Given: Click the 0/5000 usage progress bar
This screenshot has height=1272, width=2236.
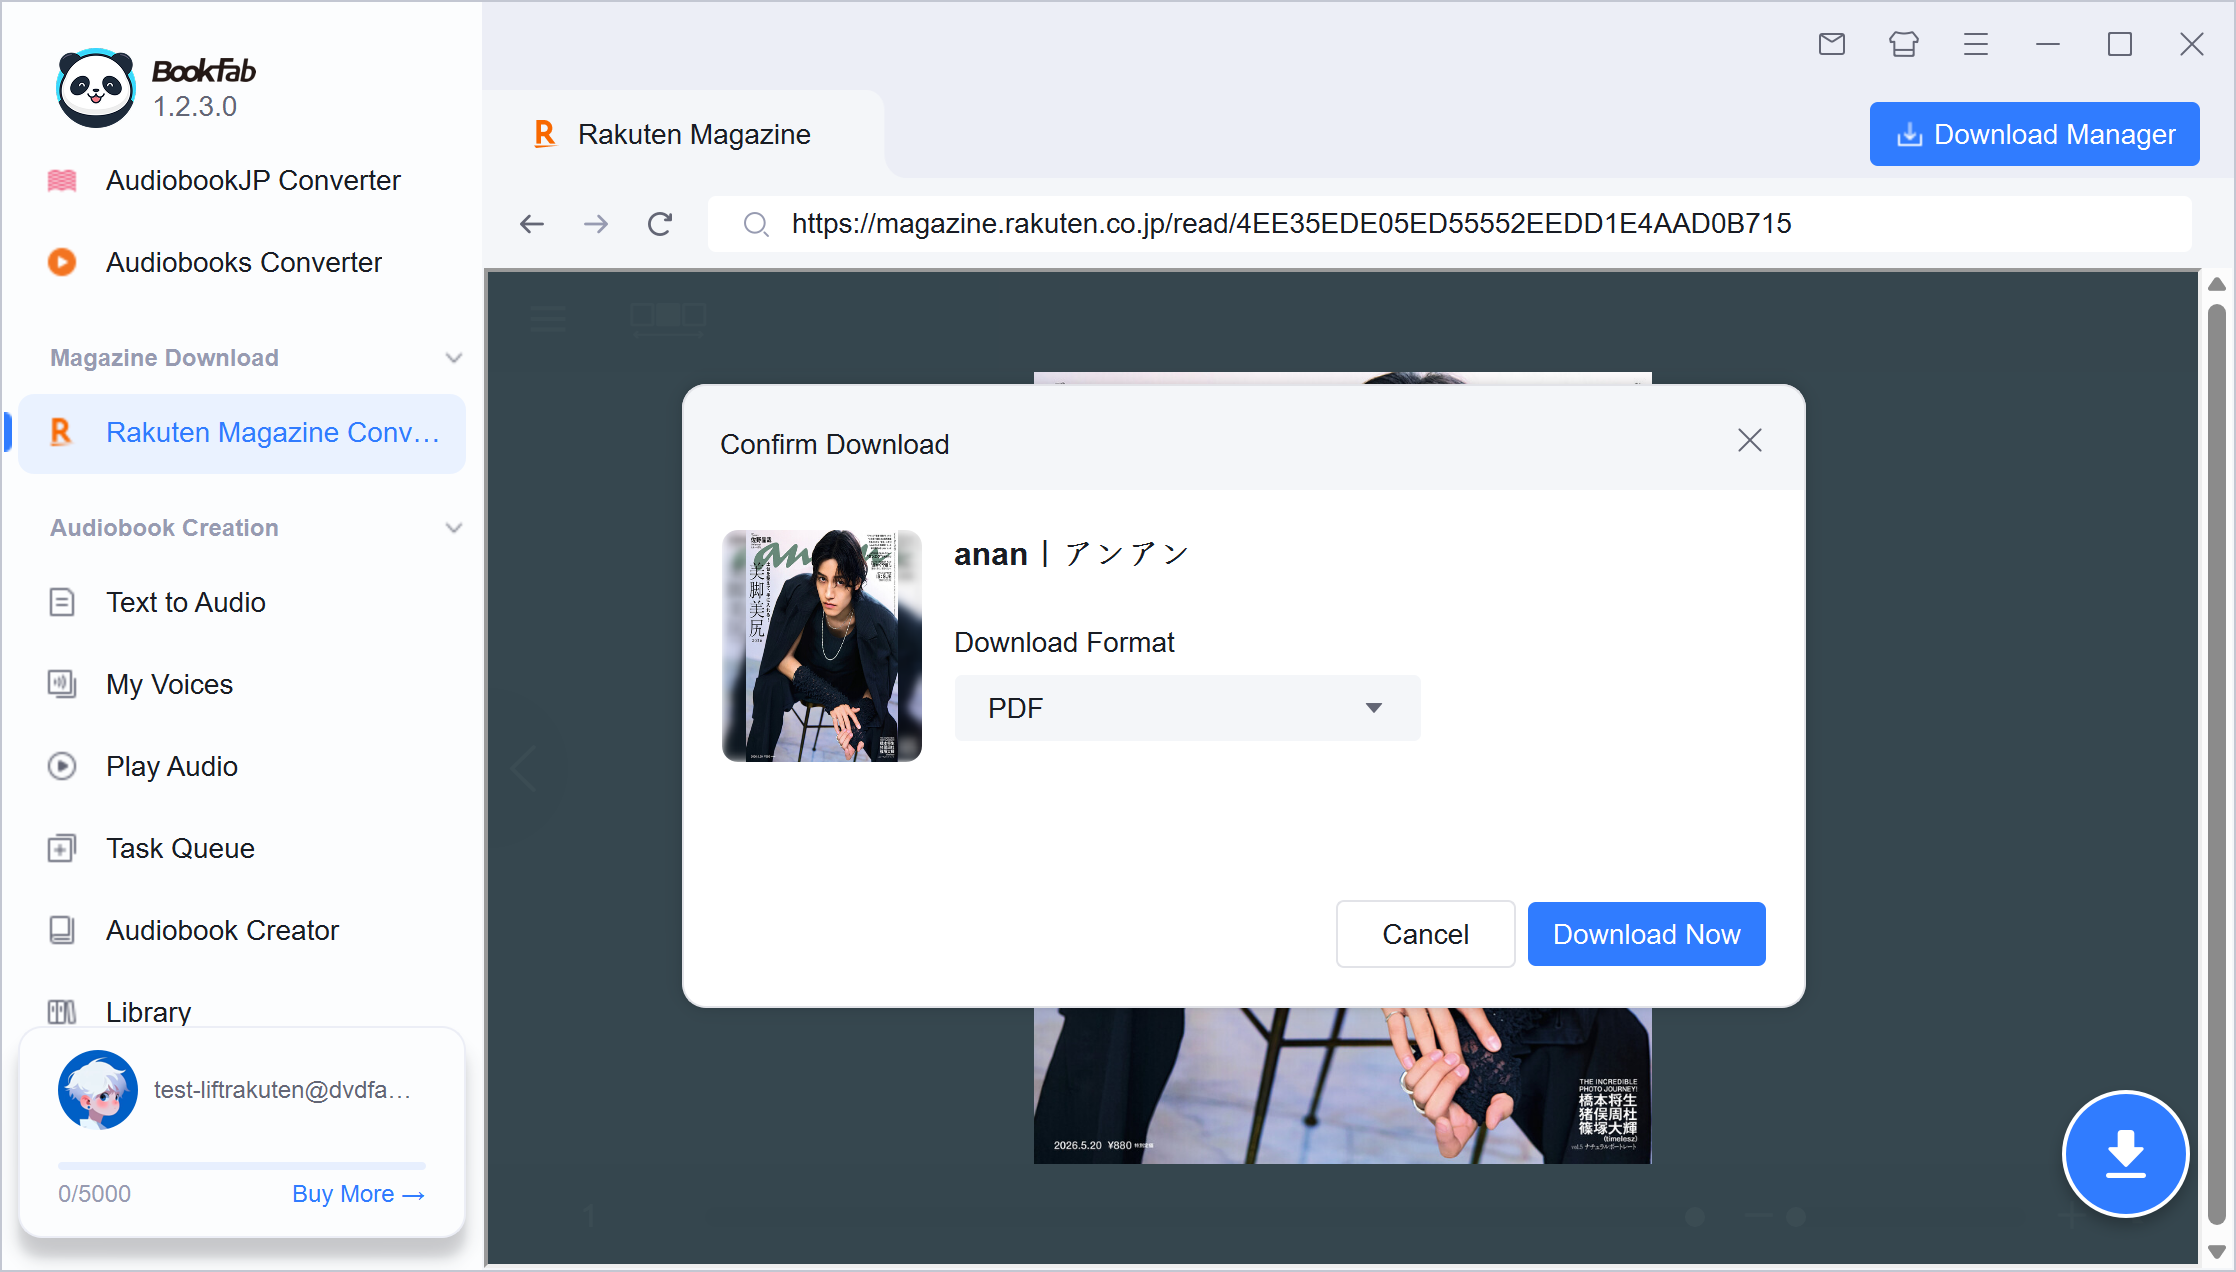Looking at the screenshot, I should (x=242, y=1166).
